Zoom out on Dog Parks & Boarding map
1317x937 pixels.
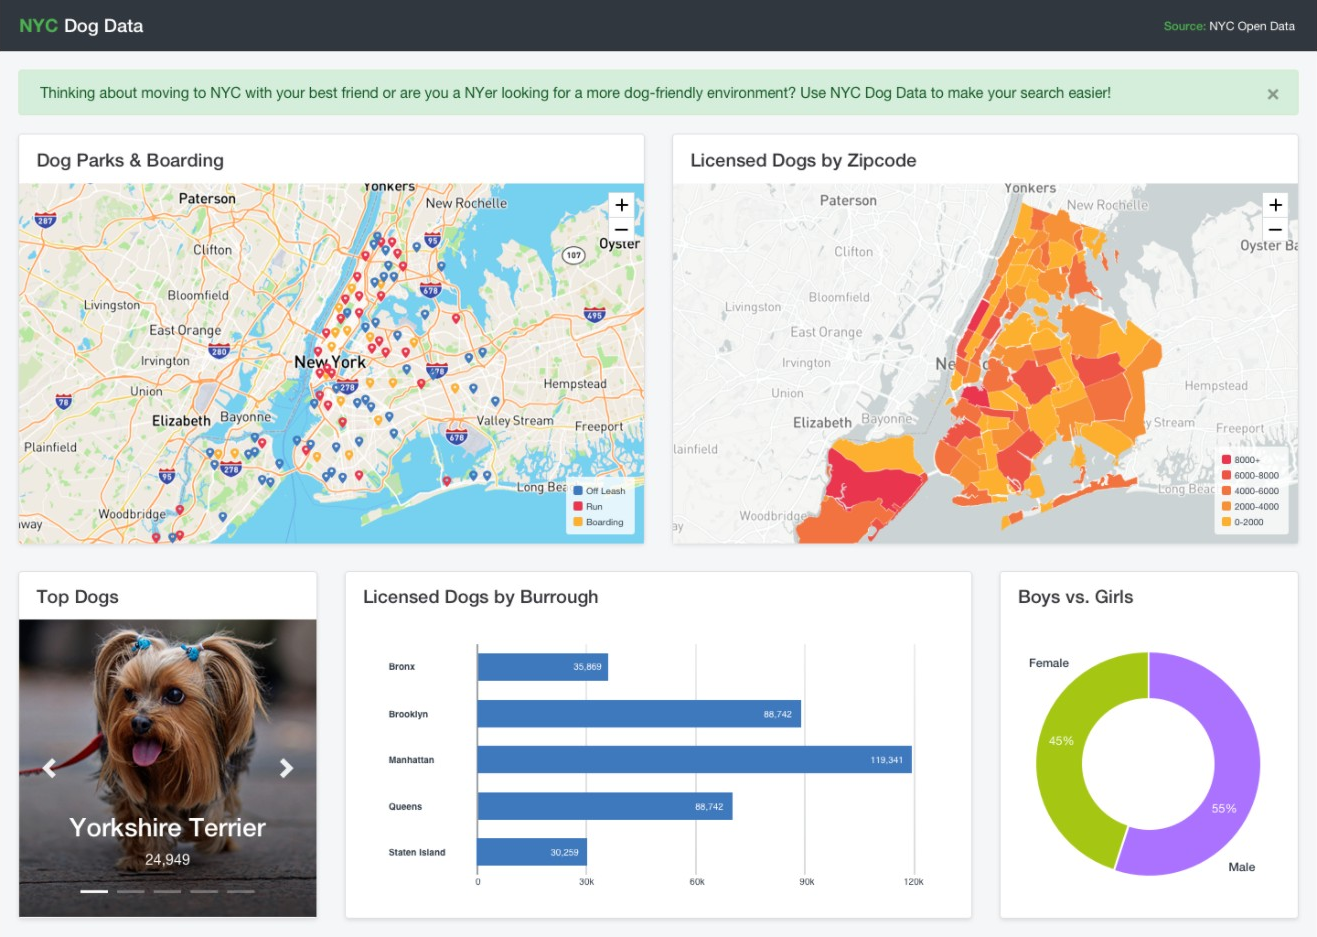tap(621, 230)
